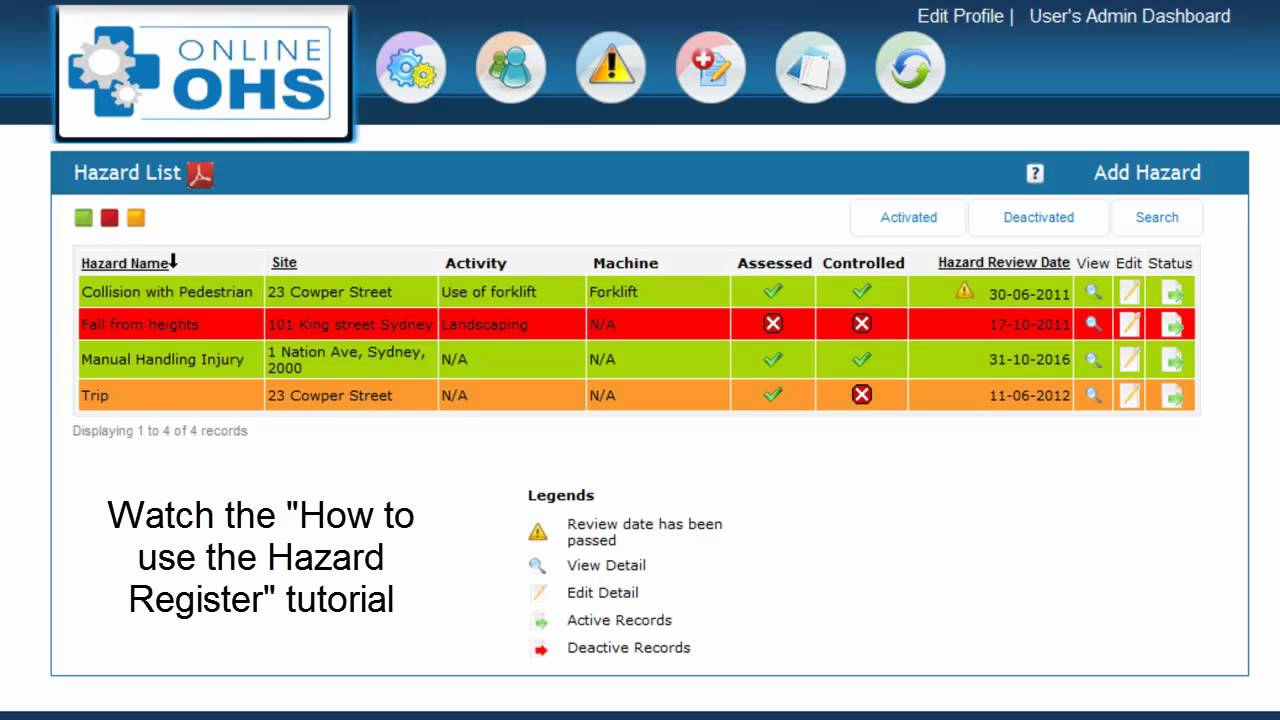Click Edit Profile link

click(x=960, y=16)
